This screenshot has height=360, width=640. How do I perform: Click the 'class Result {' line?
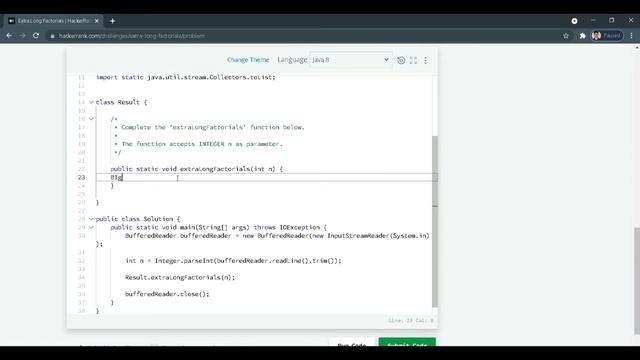[x=121, y=102]
